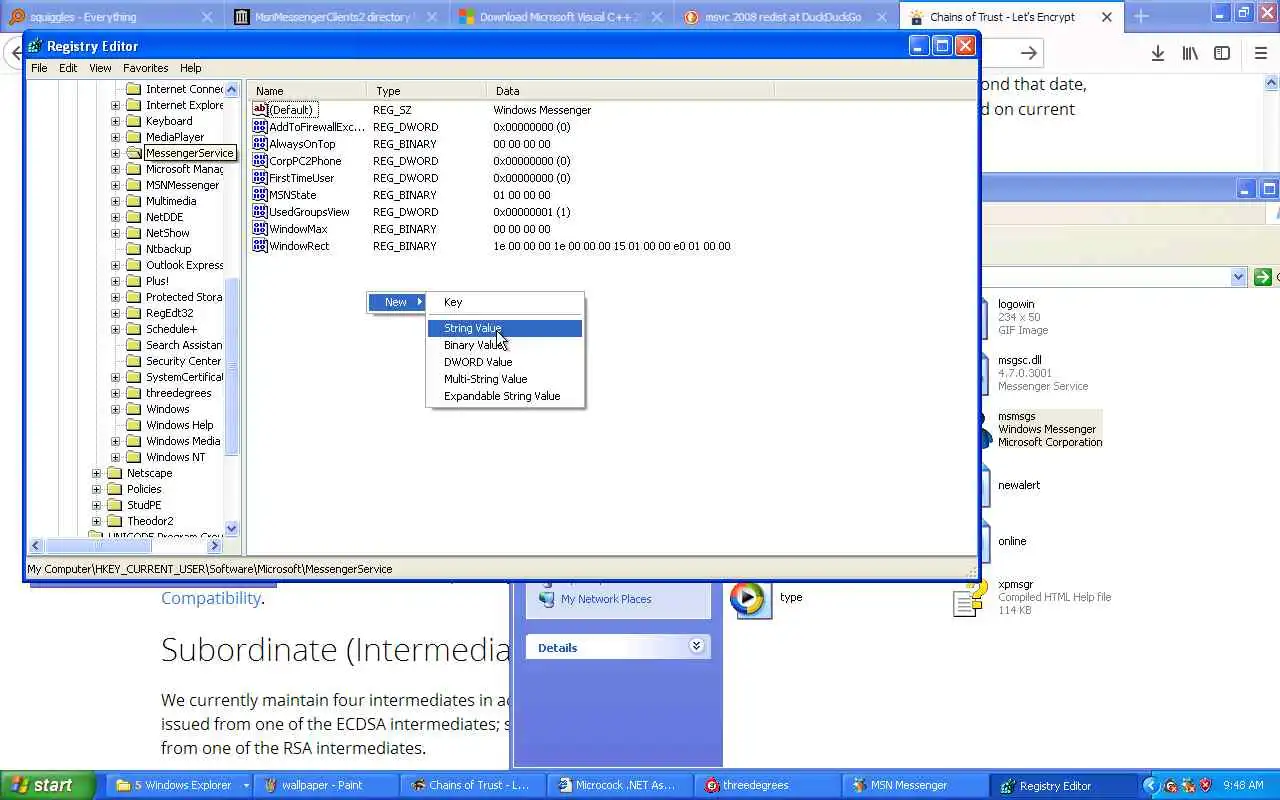Open the Favorites menu in Registry Editor
1280x800 pixels.
pyautogui.click(x=146, y=68)
